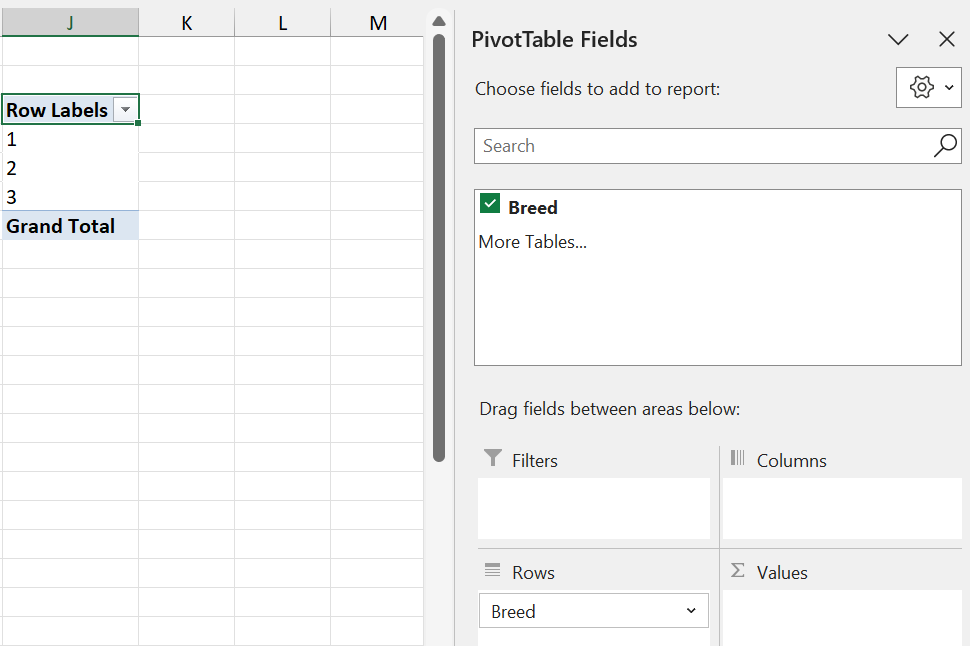970x646 pixels.
Task: Select row label cell 2
Action: point(70,168)
